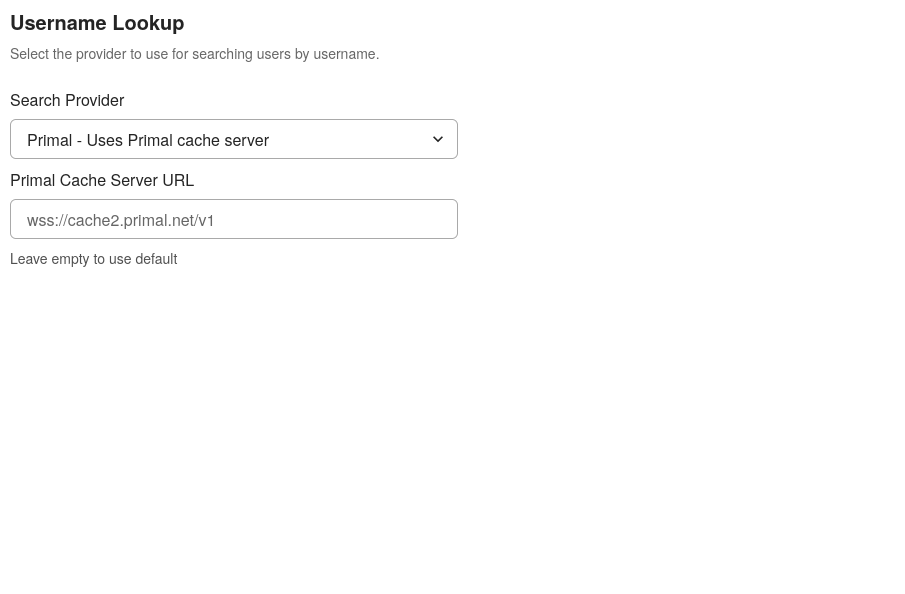905x594 pixels.
Task: Click the word 'Primal' in the provider combo box
Action: coord(49,140)
